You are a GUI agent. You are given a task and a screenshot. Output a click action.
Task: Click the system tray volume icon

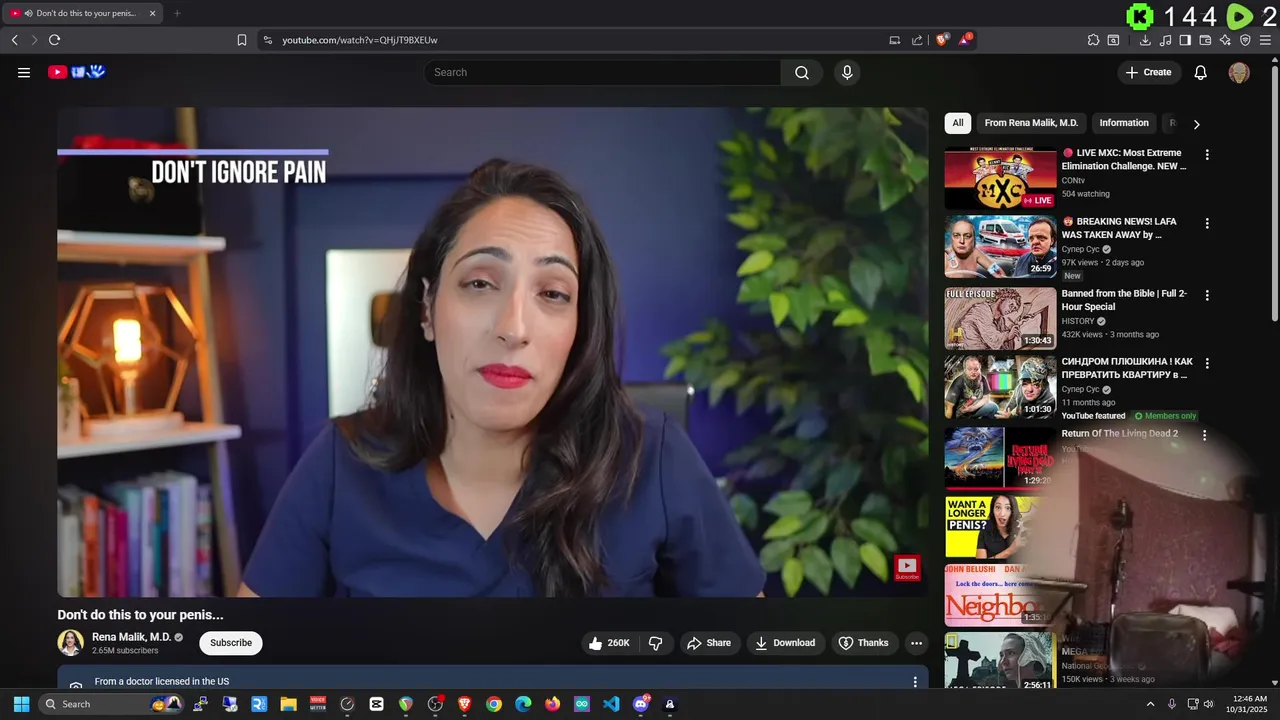1208,704
